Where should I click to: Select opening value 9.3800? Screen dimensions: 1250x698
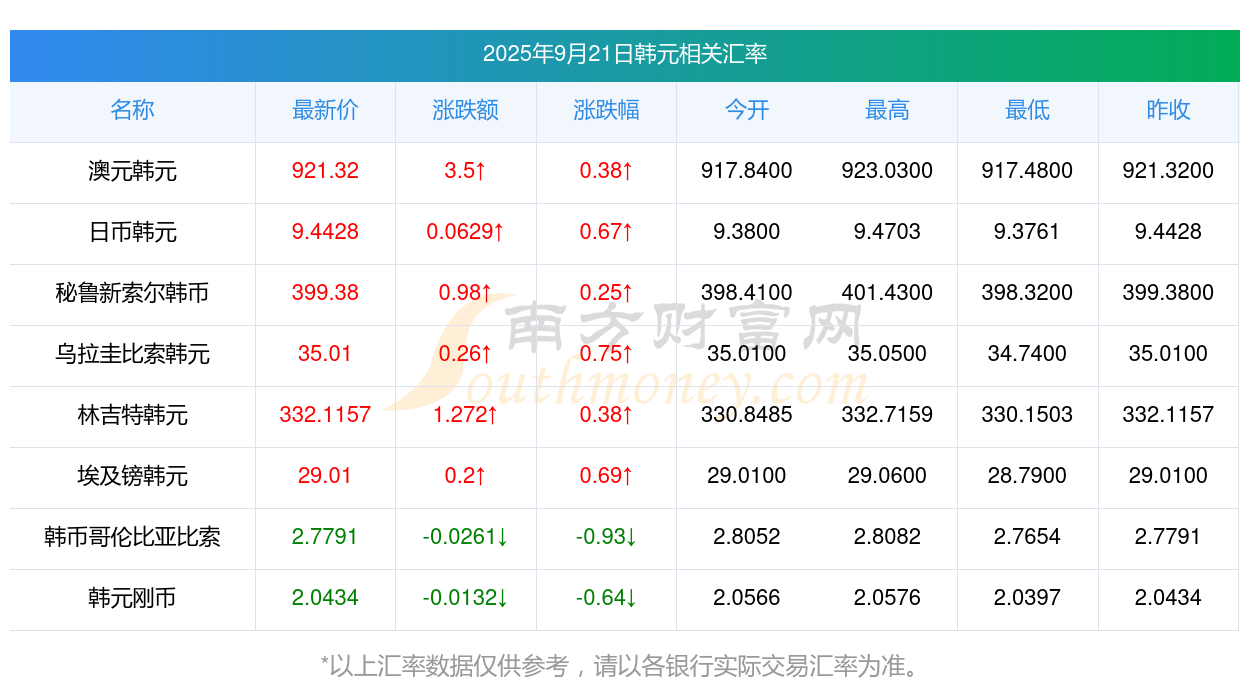(747, 232)
